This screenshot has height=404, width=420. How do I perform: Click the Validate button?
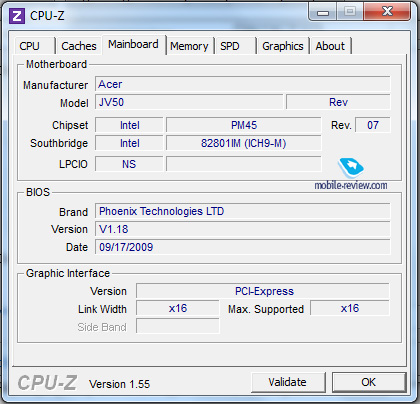click(288, 382)
